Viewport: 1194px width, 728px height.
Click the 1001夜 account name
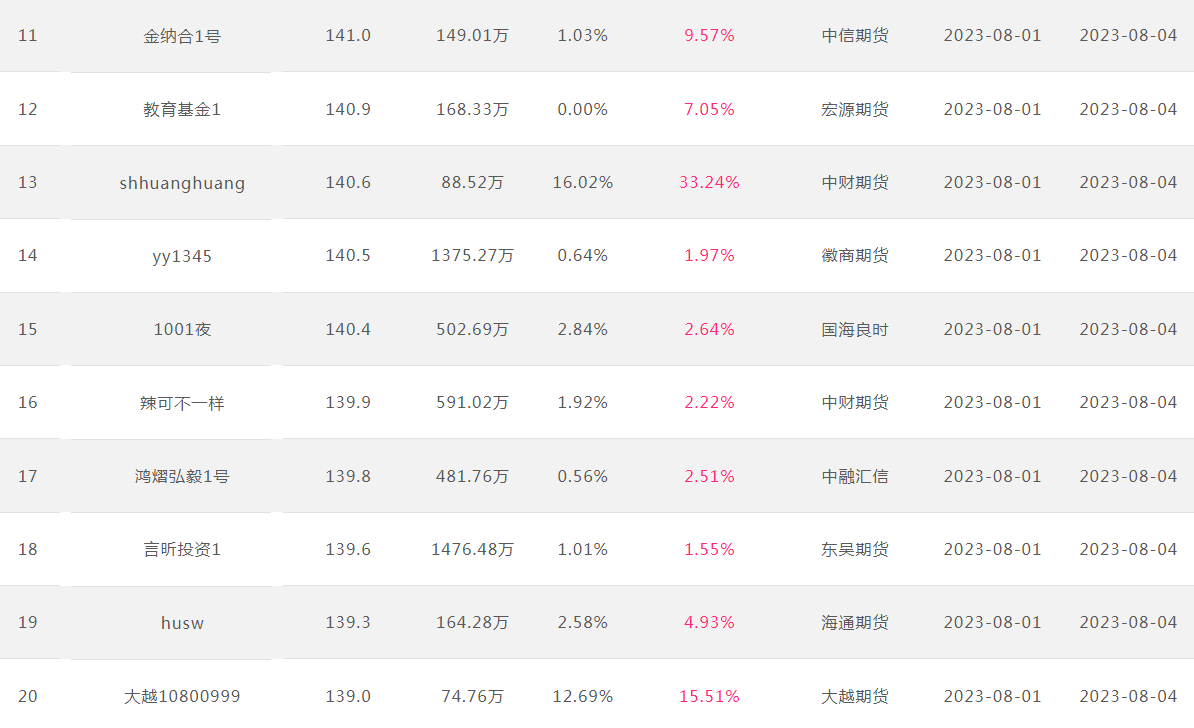coord(182,330)
